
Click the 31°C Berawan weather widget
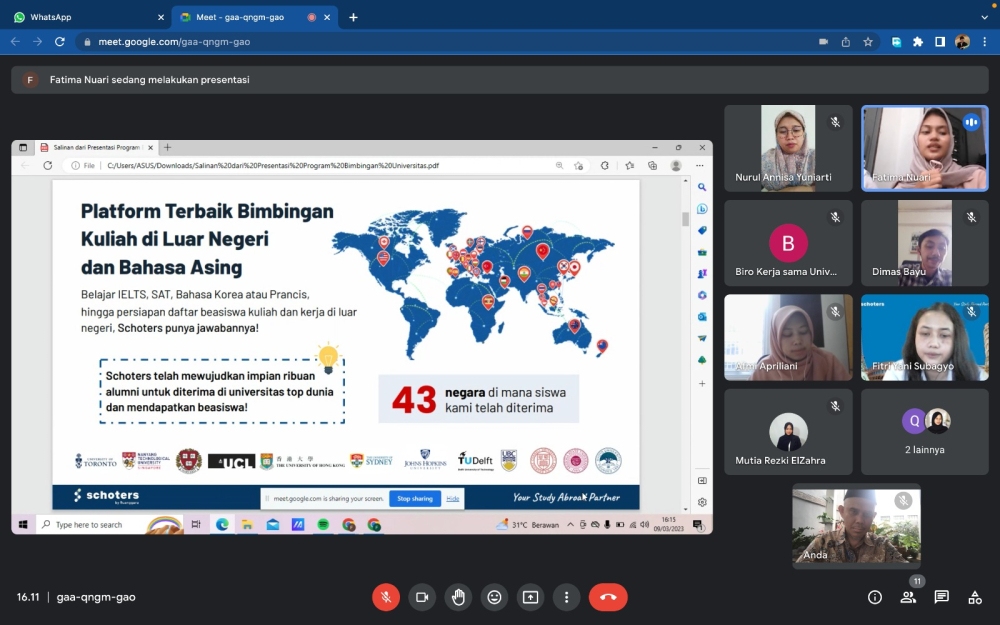pyautogui.click(x=527, y=524)
